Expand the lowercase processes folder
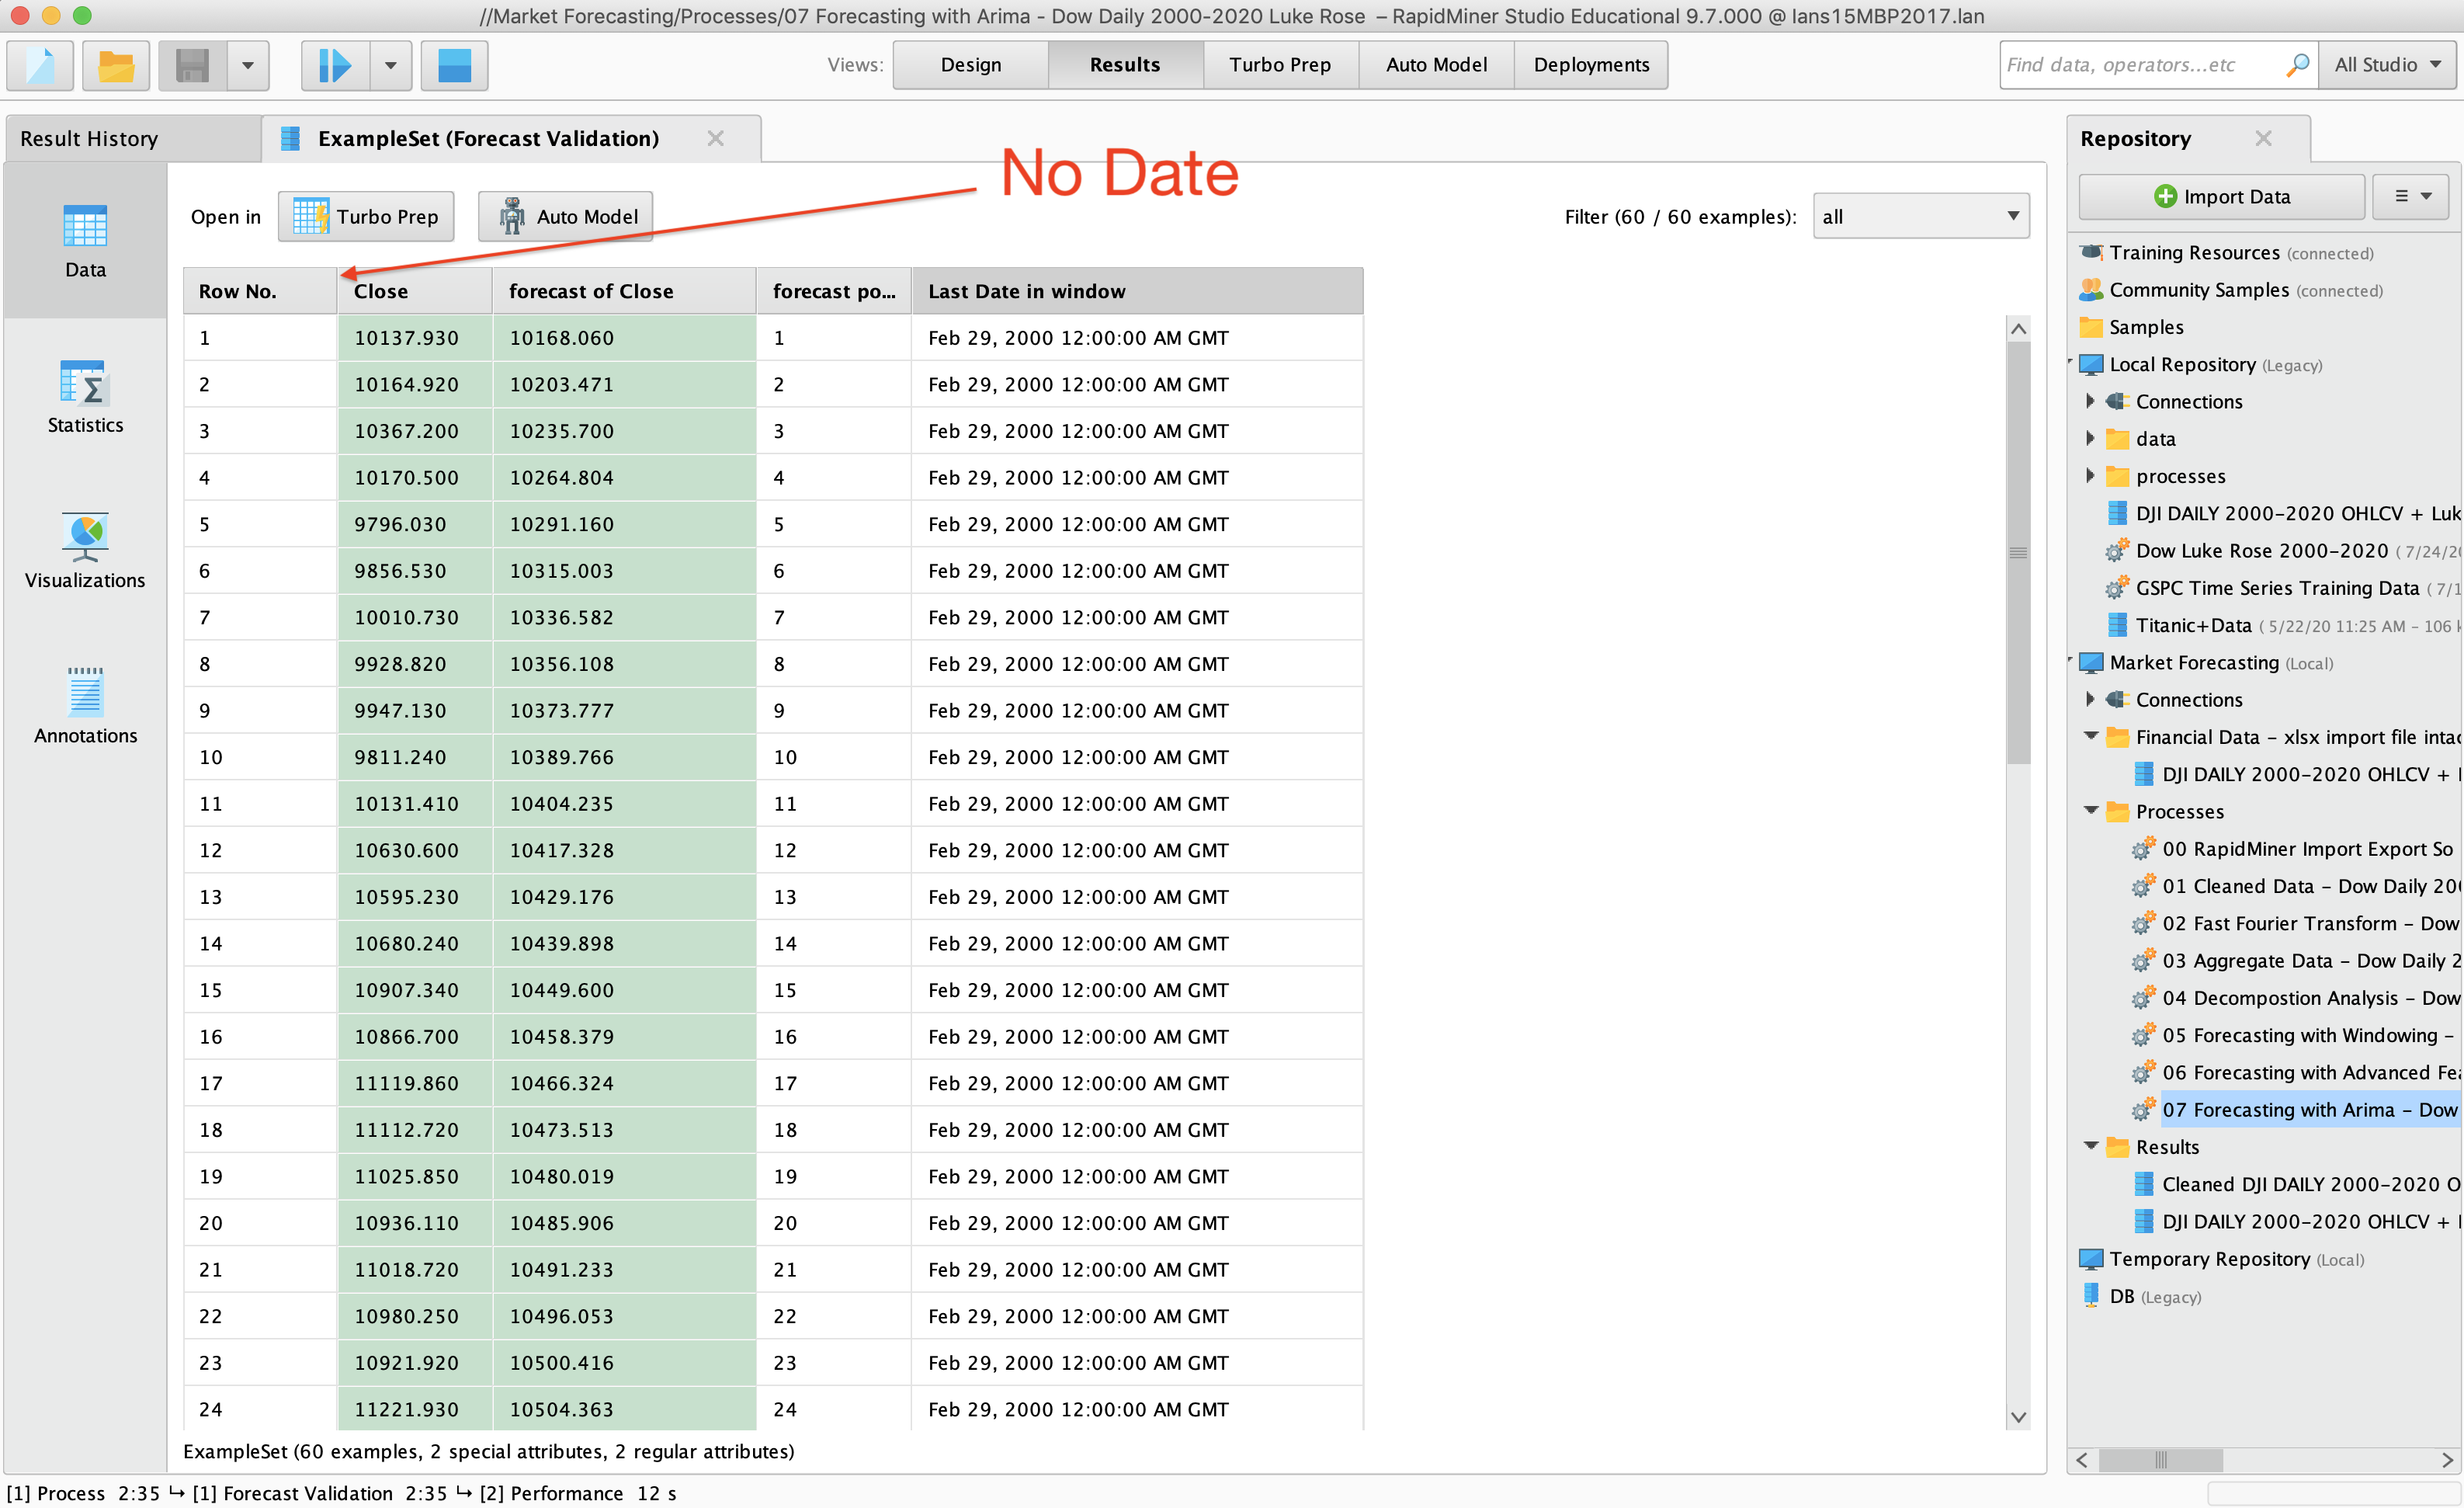Screen dimensions: 2464x1508 pos(2090,476)
